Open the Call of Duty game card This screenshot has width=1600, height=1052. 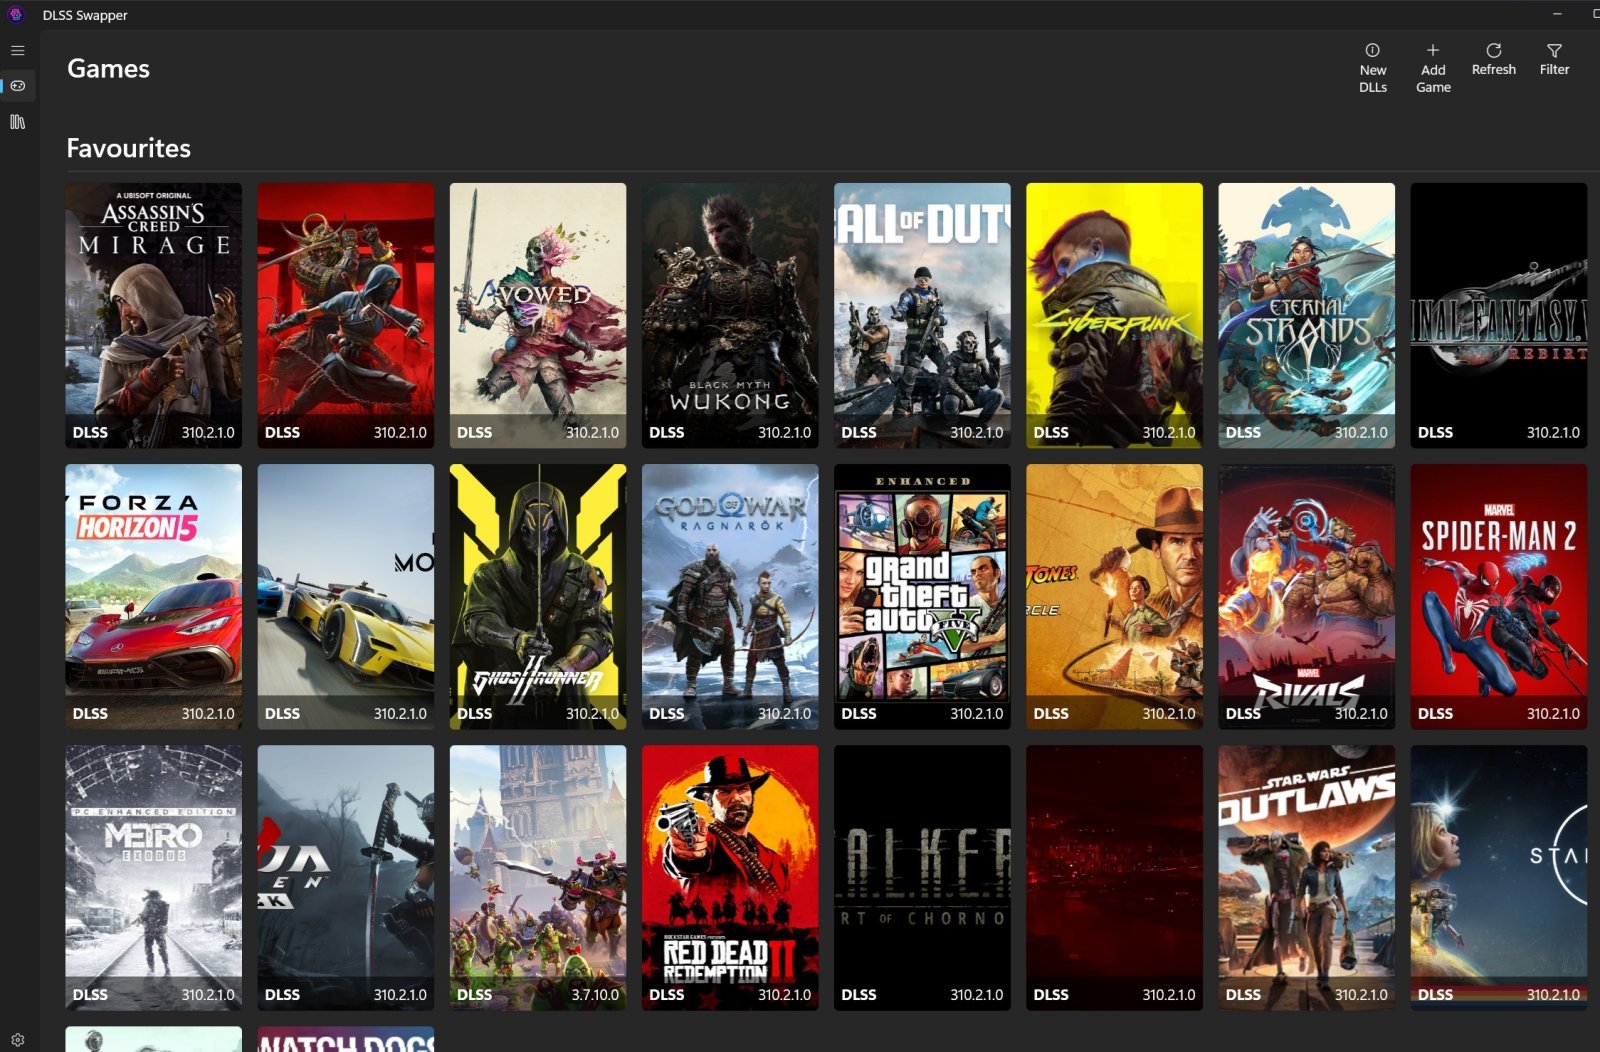[922, 315]
